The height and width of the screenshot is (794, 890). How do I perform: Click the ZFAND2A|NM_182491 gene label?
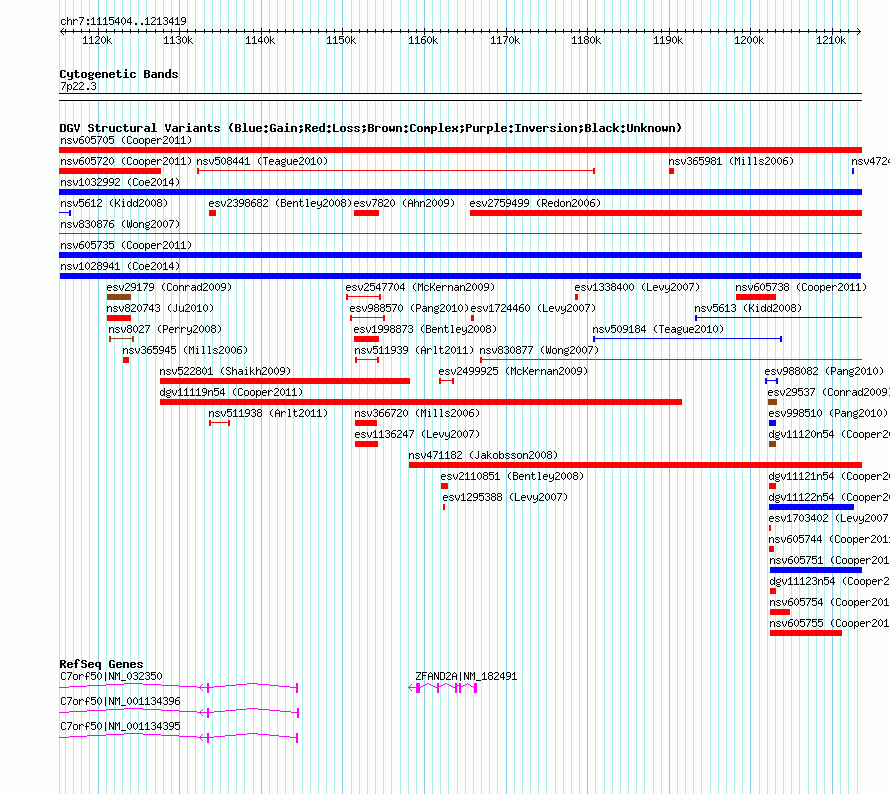point(466,677)
